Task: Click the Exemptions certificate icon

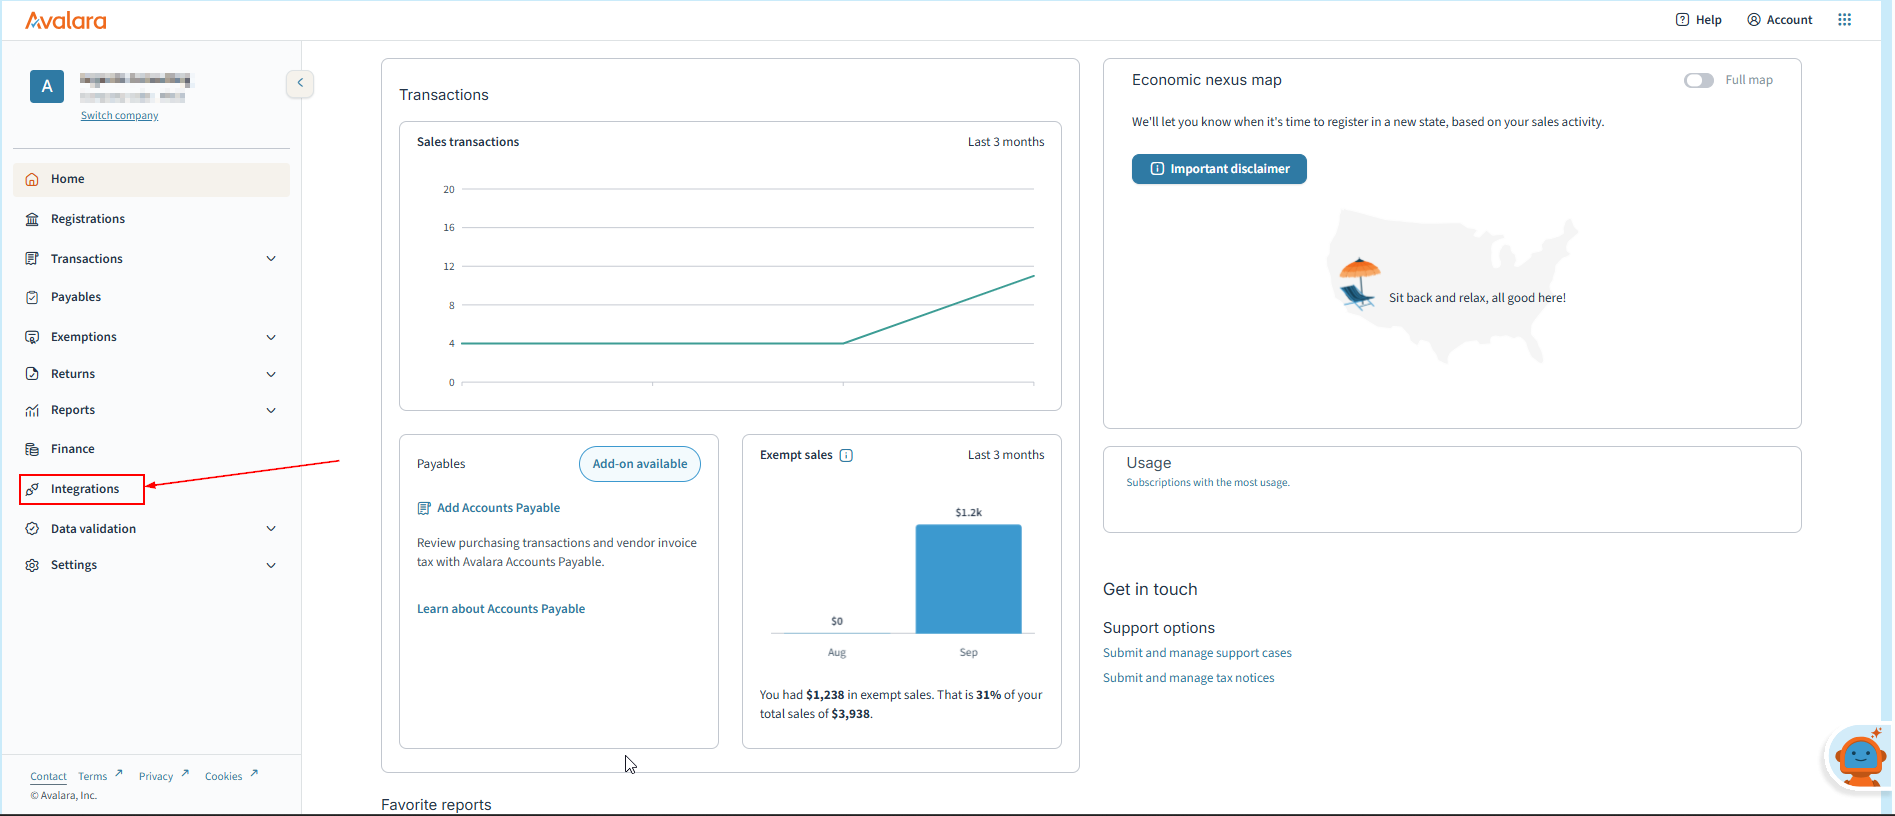Action: point(32,337)
